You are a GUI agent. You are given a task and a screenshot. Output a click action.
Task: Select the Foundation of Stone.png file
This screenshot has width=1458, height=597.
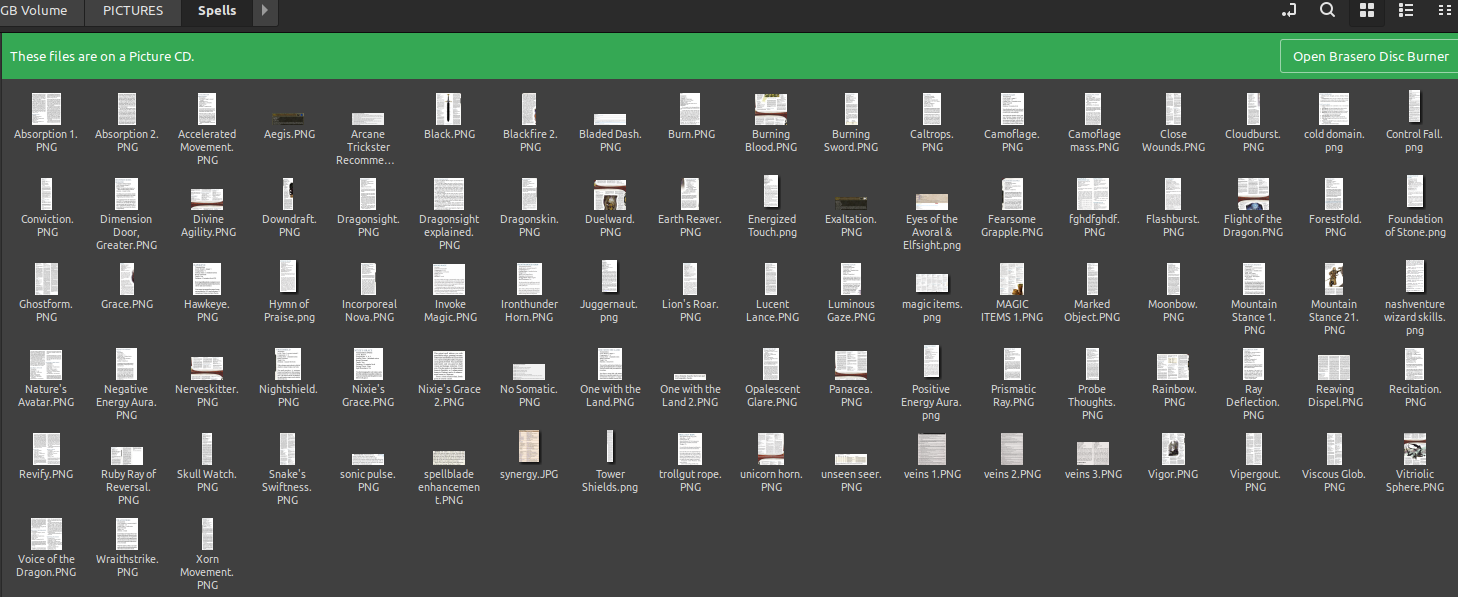pyautogui.click(x=1414, y=207)
